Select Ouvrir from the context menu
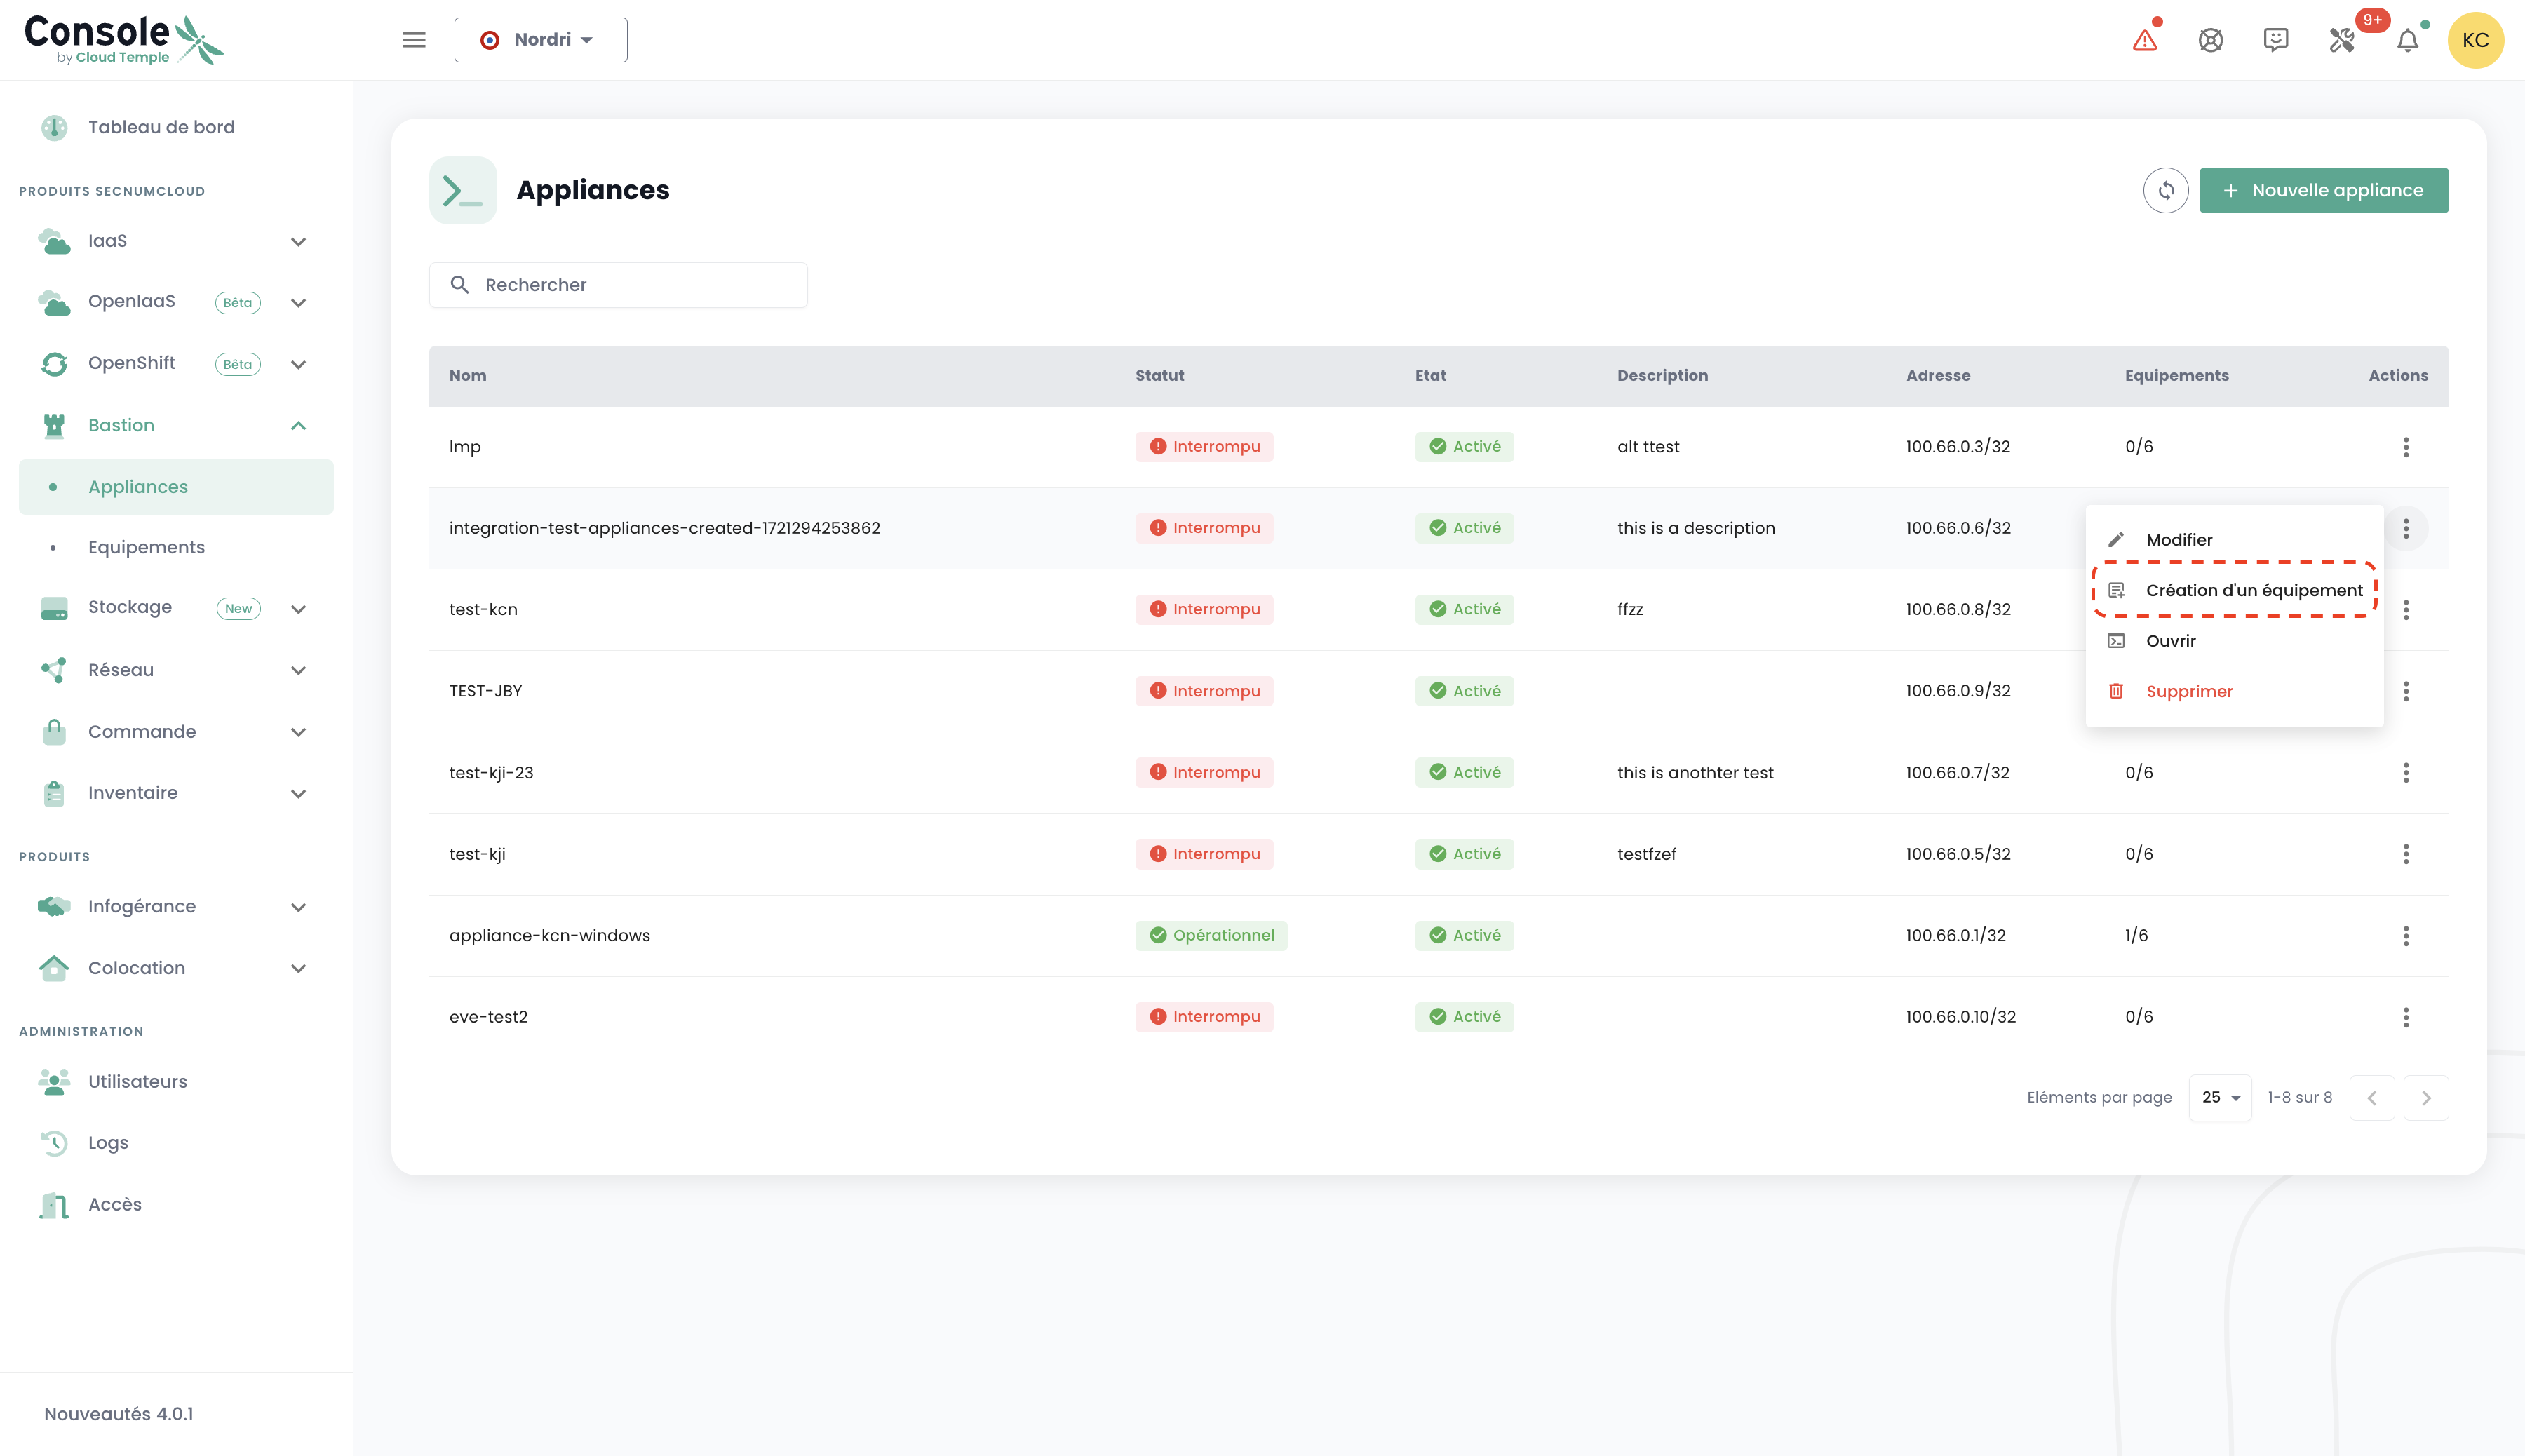 [2170, 641]
